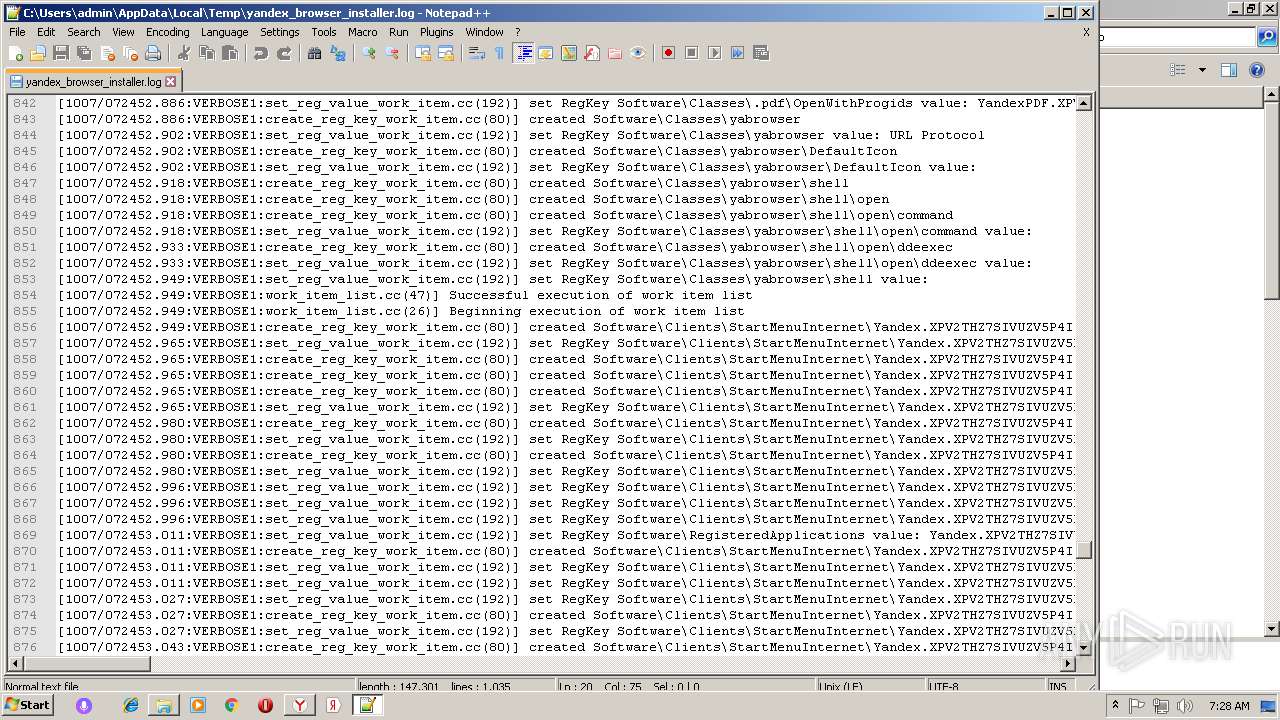
Task: Open Opera browser from the taskbar
Action: coord(265,705)
